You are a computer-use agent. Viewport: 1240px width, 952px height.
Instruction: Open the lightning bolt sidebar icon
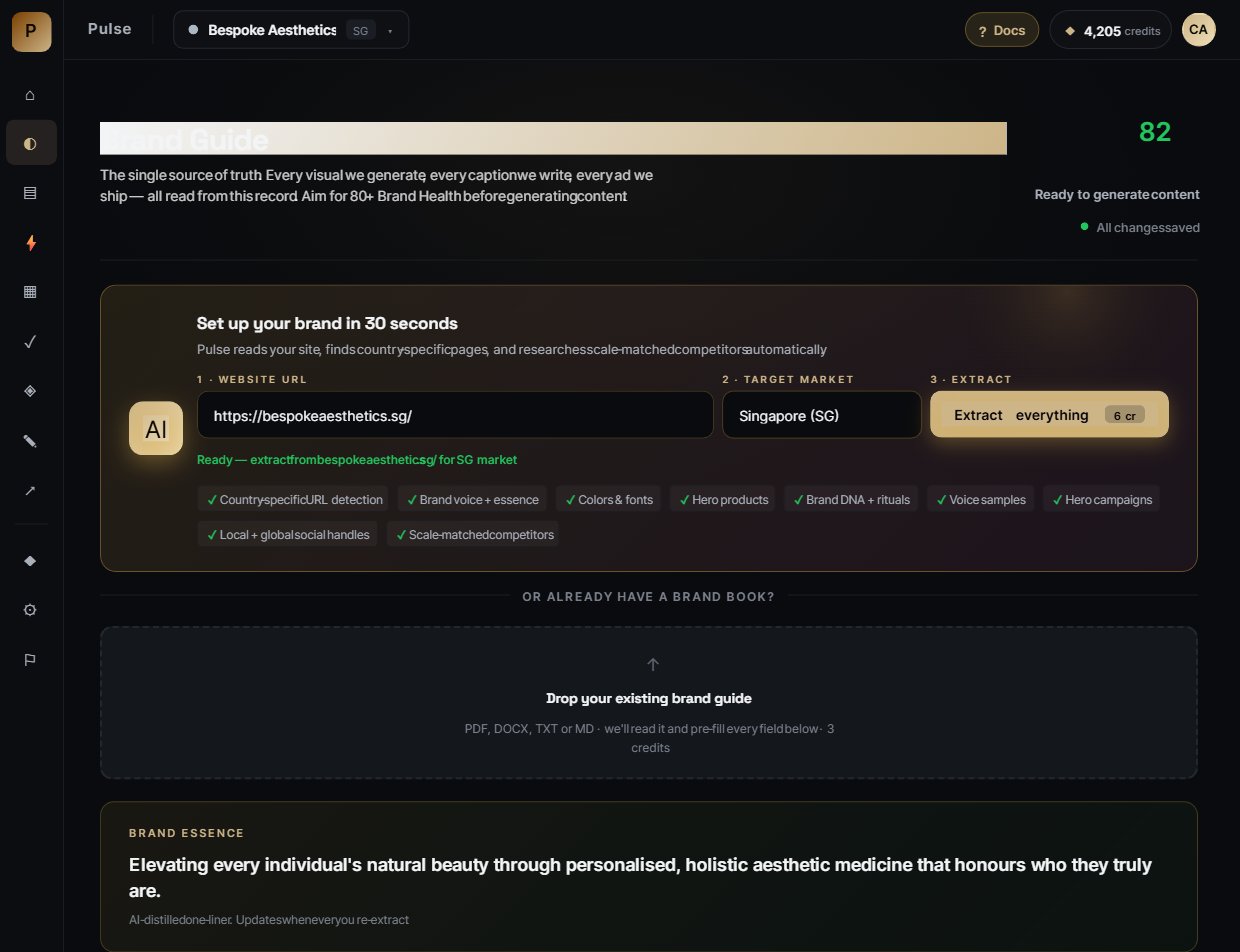(x=30, y=243)
